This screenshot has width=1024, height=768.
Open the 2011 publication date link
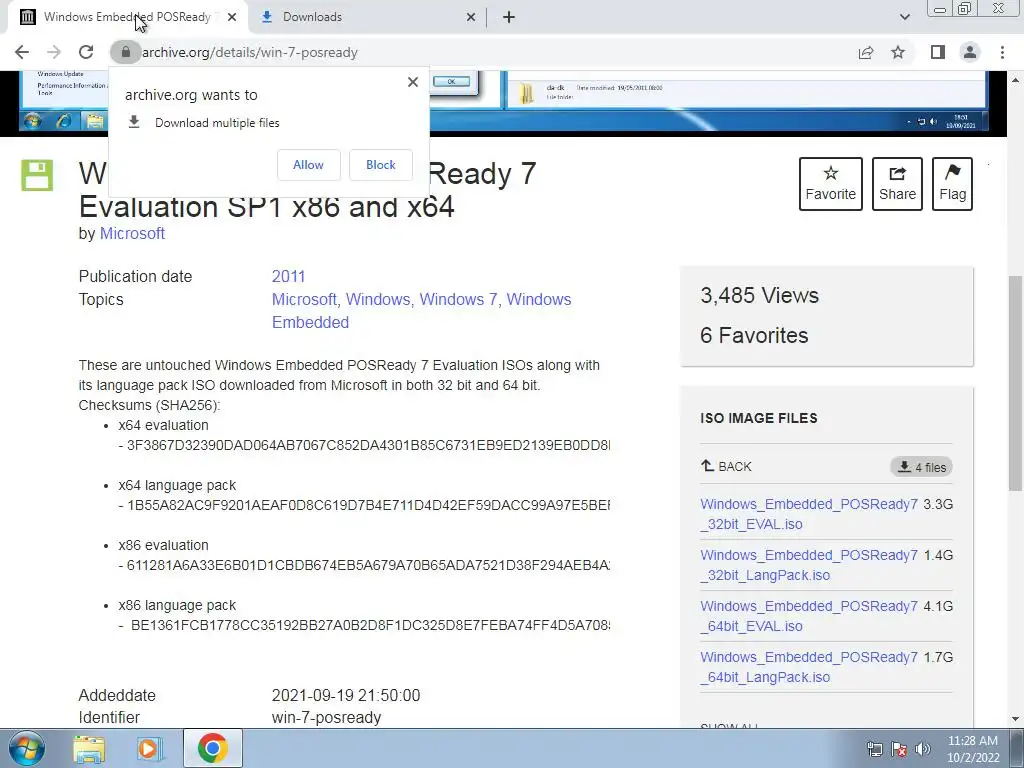point(289,276)
